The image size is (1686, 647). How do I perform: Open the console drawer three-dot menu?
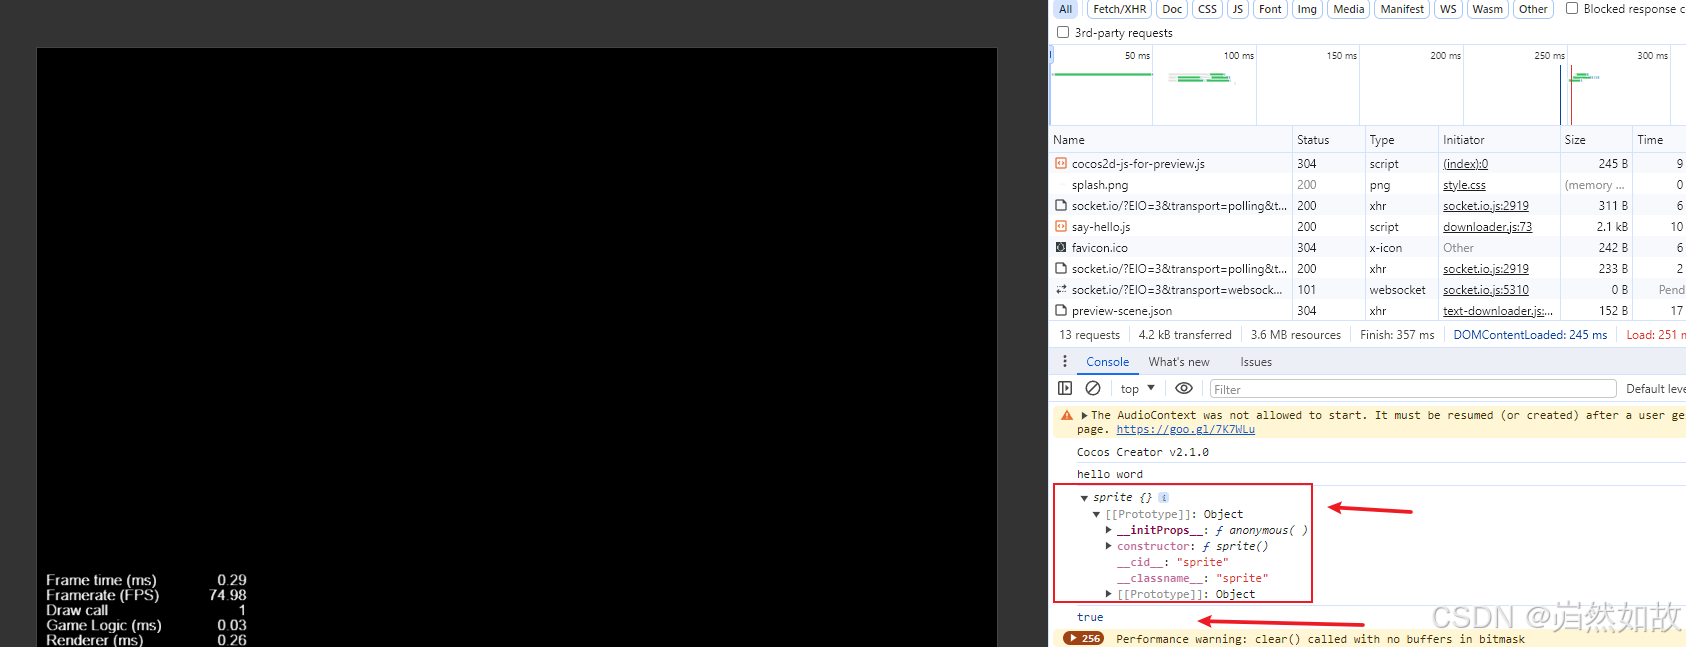(1064, 361)
